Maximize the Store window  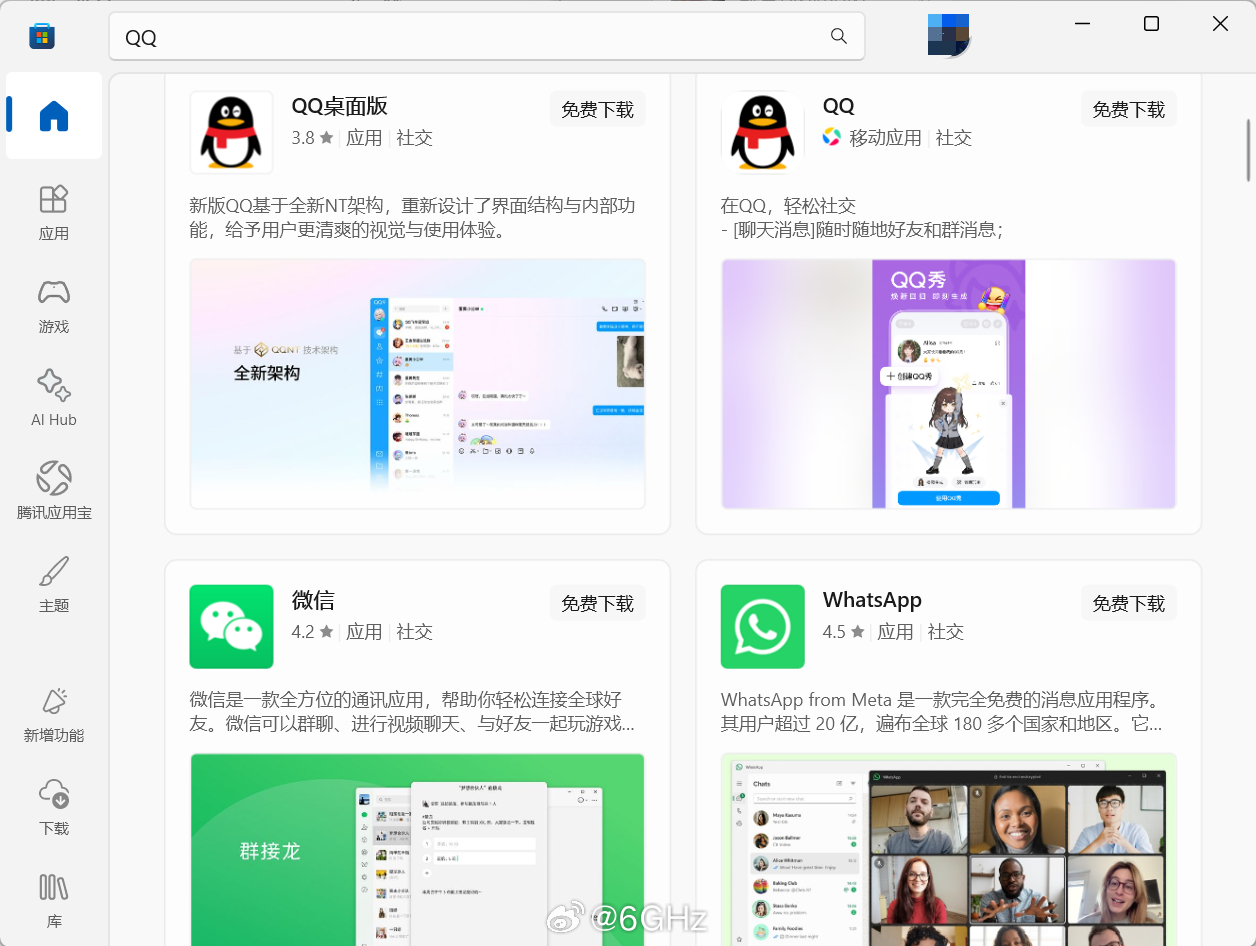(1151, 24)
